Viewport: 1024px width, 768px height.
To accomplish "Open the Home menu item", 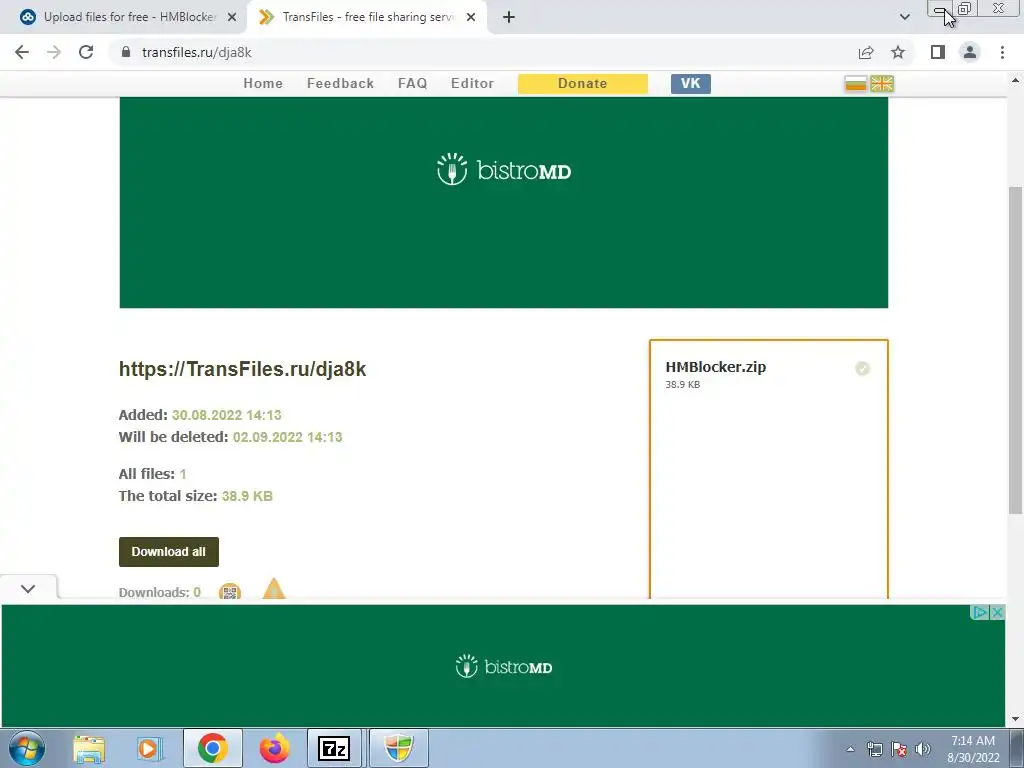I will click(x=263, y=84).
